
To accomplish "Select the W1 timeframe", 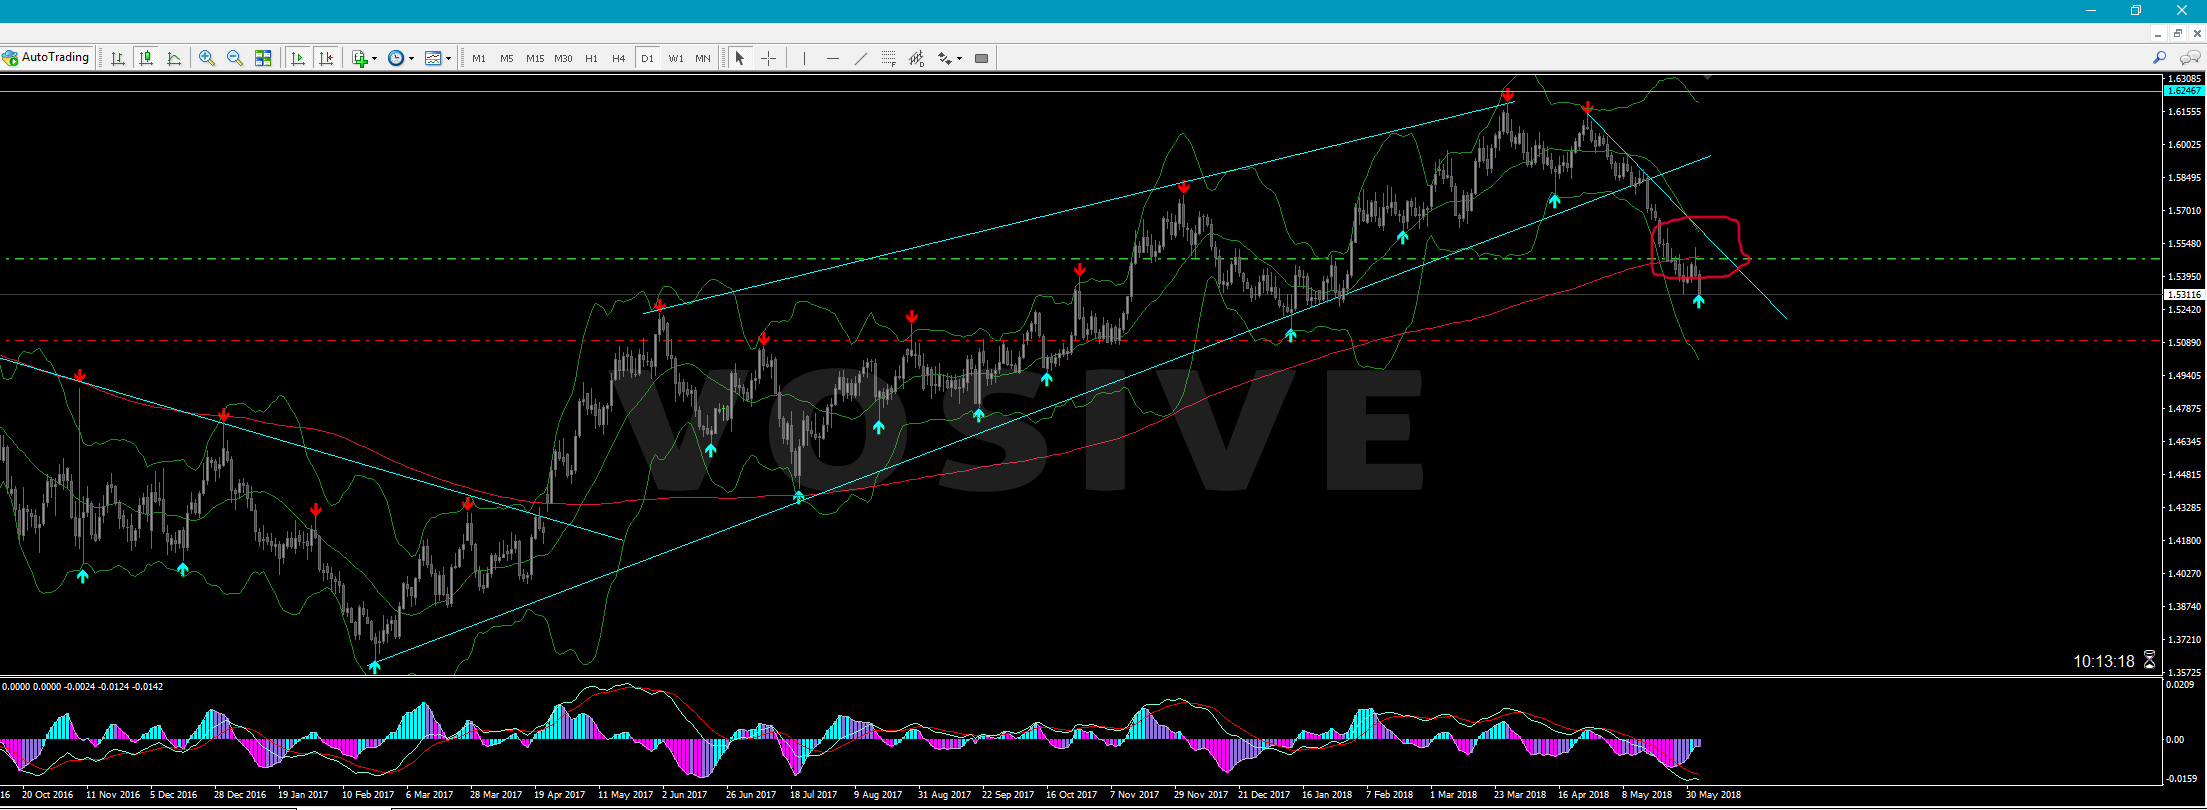I will pos(676,58).
